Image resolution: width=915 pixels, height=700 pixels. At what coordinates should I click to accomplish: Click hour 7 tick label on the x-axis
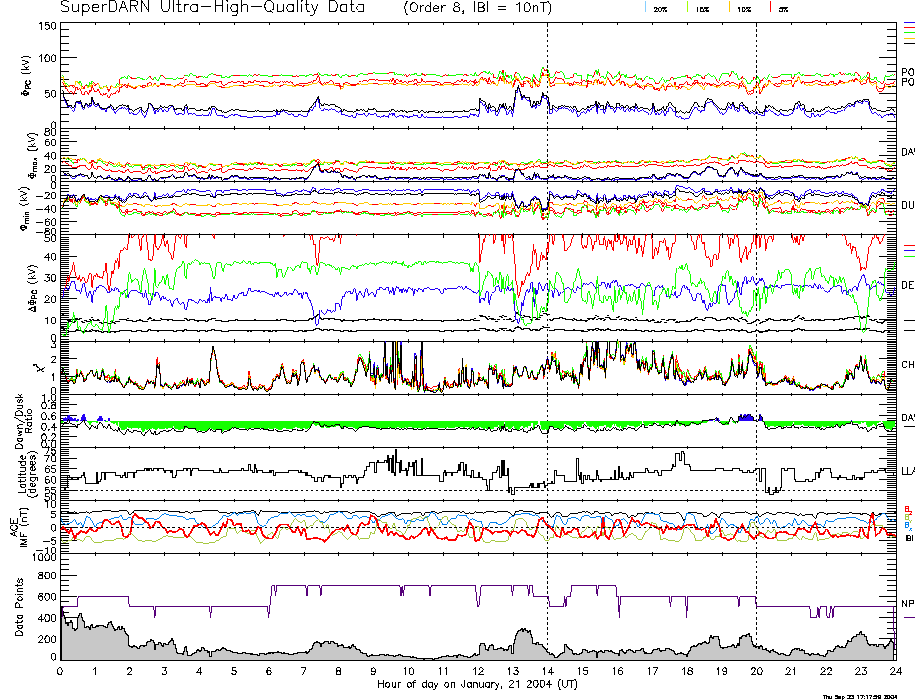coord(303,671)
